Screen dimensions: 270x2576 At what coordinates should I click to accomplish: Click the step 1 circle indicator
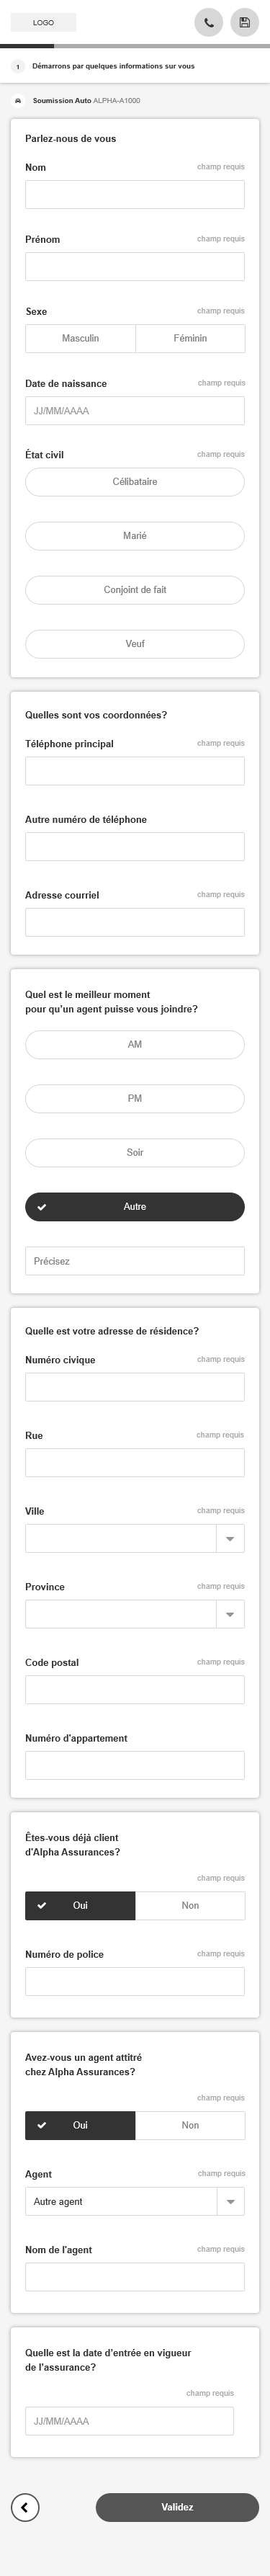[x=18, y=66]
